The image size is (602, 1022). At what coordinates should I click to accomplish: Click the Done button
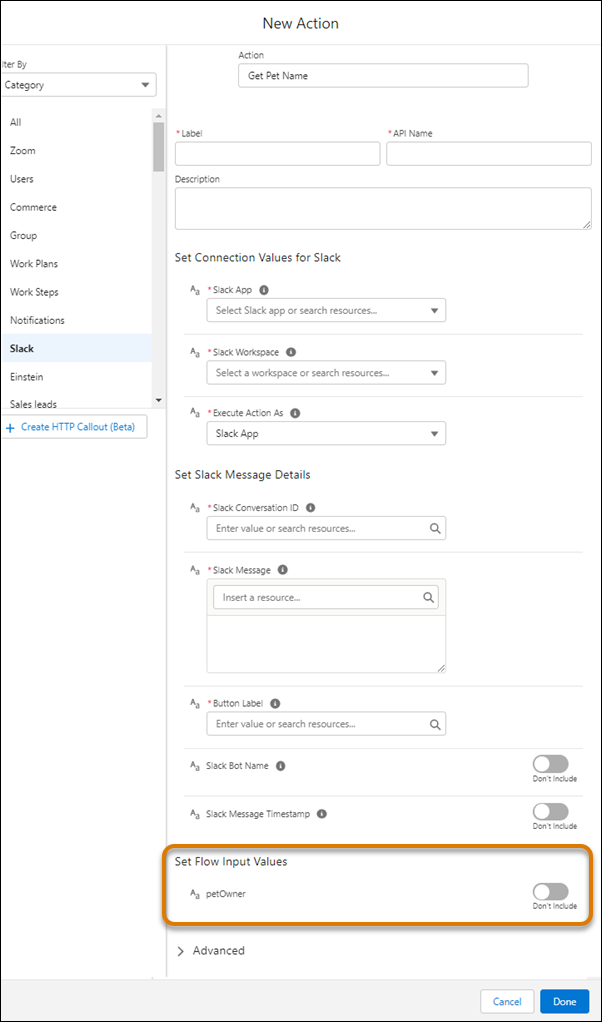(x=565, y=1001)
